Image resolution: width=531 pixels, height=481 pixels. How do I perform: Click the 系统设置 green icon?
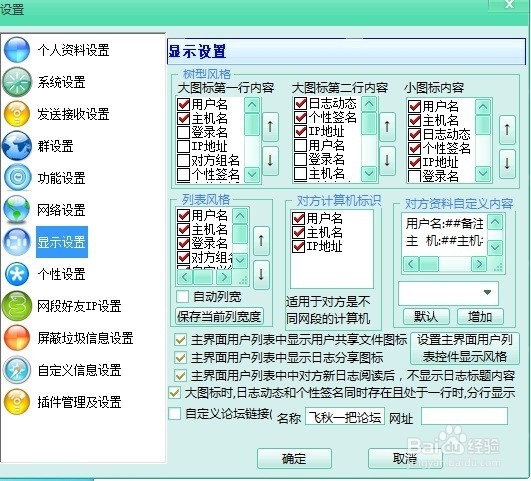tap(16, 82)
